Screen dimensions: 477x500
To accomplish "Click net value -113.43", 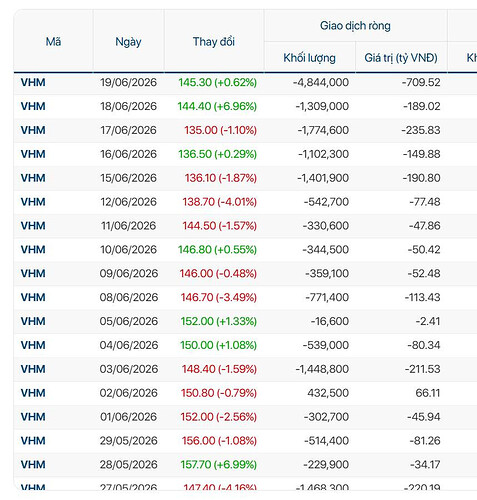I will [x=422, y=297].
